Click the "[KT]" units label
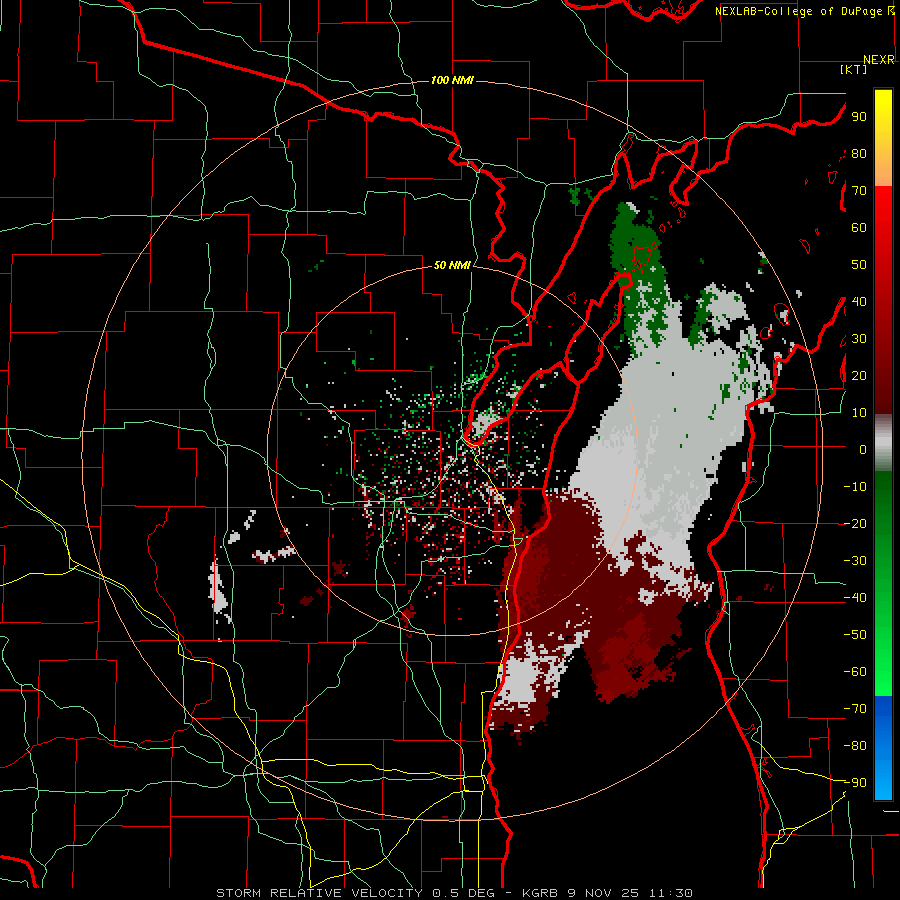900x900 pixels. (854, 69)
